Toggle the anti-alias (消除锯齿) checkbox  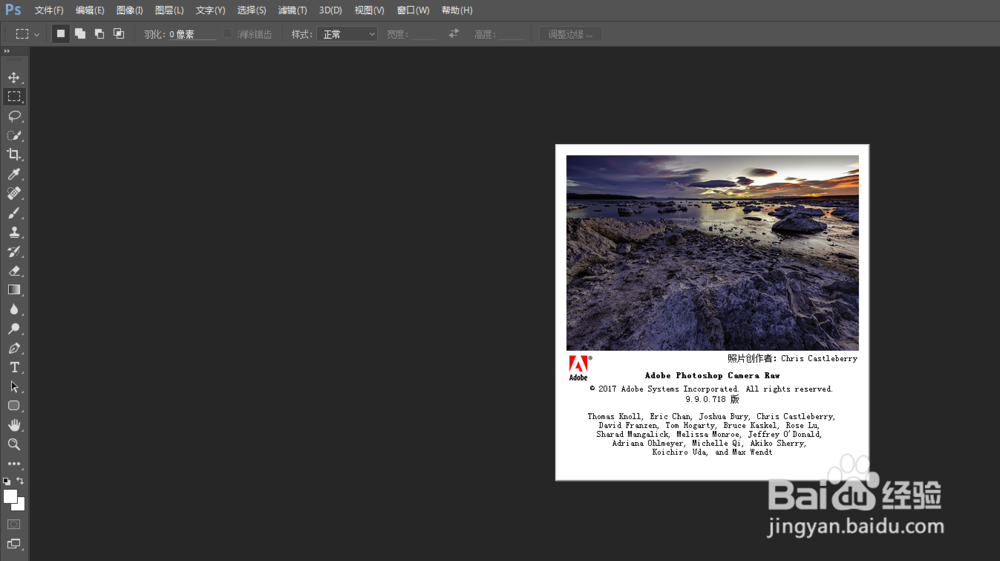[x=228, y=34]
